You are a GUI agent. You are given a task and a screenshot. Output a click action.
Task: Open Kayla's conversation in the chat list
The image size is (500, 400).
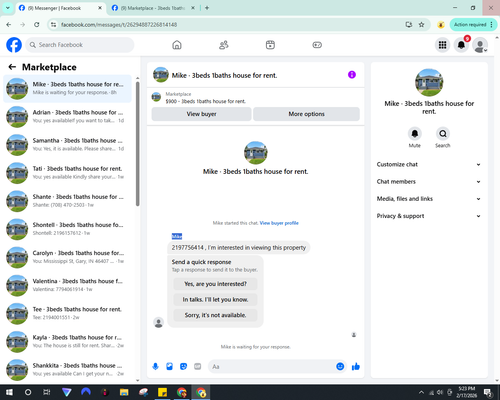pyautogui.click(x=67, y=342)
